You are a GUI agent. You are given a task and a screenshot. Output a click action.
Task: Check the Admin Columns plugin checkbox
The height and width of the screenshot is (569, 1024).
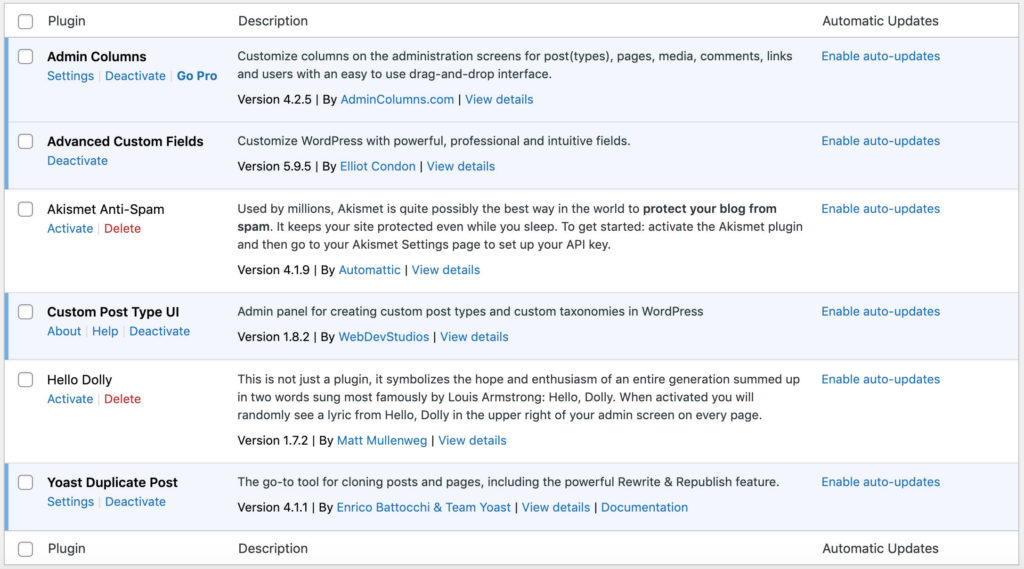point(25,56)
